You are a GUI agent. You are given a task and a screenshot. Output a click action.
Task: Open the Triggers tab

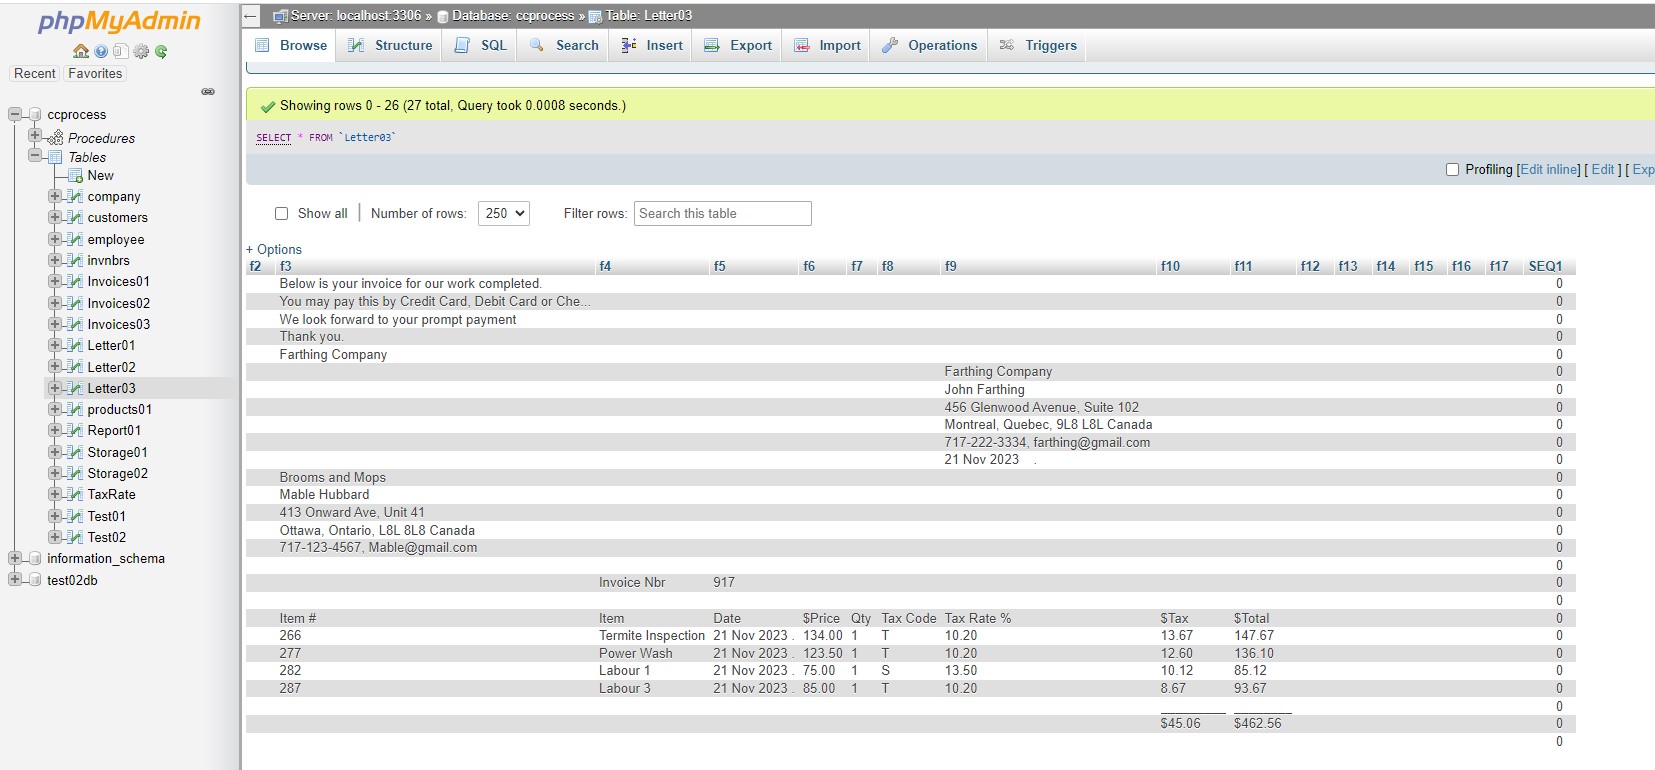click(1038, 46)
